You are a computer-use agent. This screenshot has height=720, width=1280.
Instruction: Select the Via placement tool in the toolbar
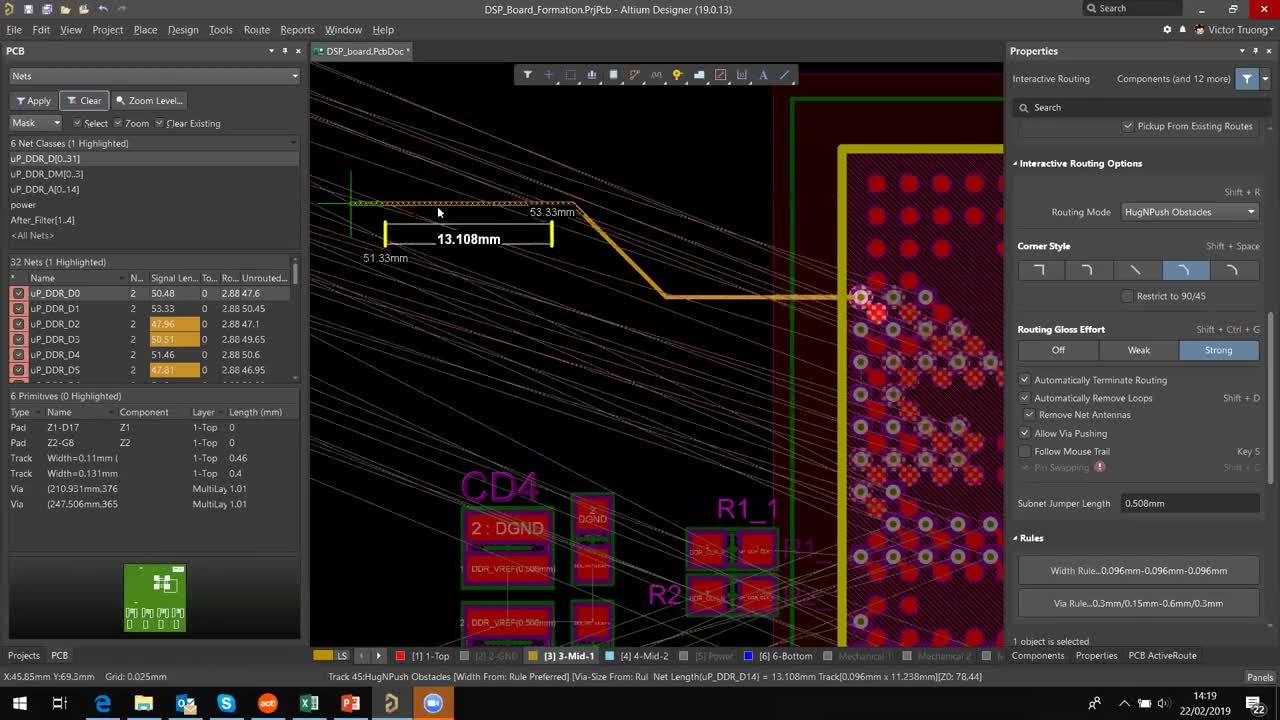pos(676,74)
